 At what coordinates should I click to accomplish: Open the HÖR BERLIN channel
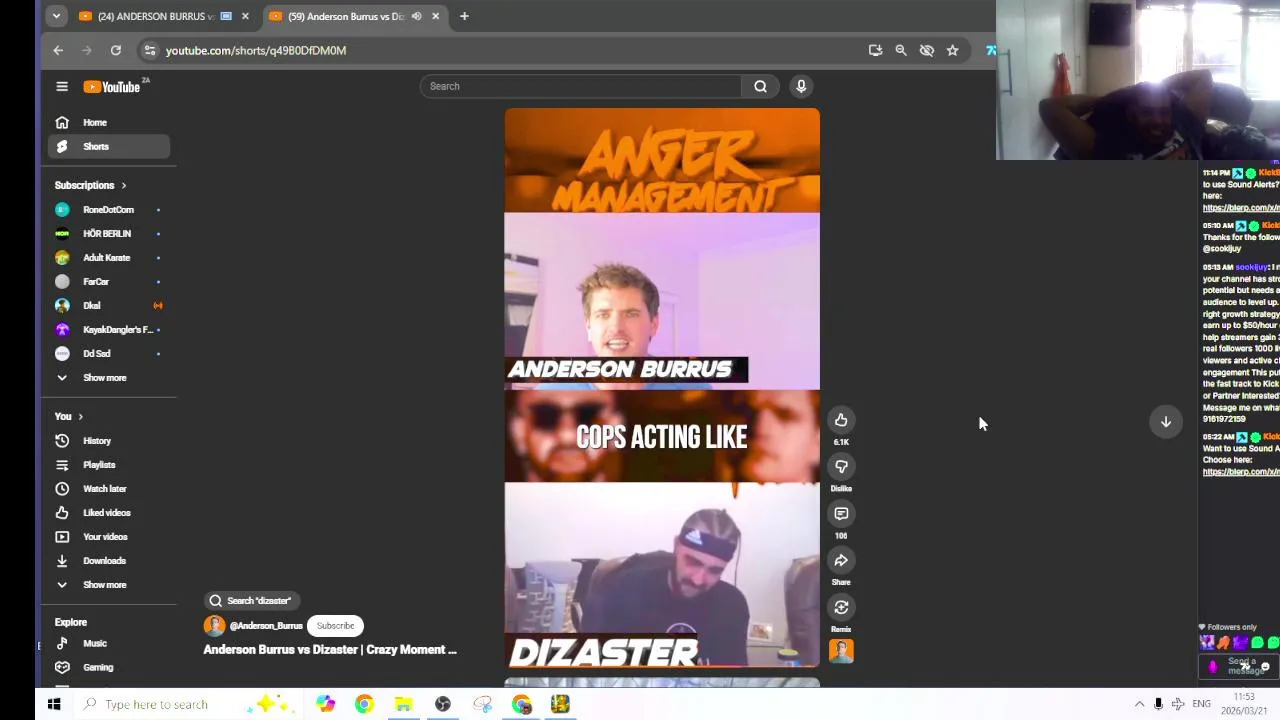click(x=109, y=233)
